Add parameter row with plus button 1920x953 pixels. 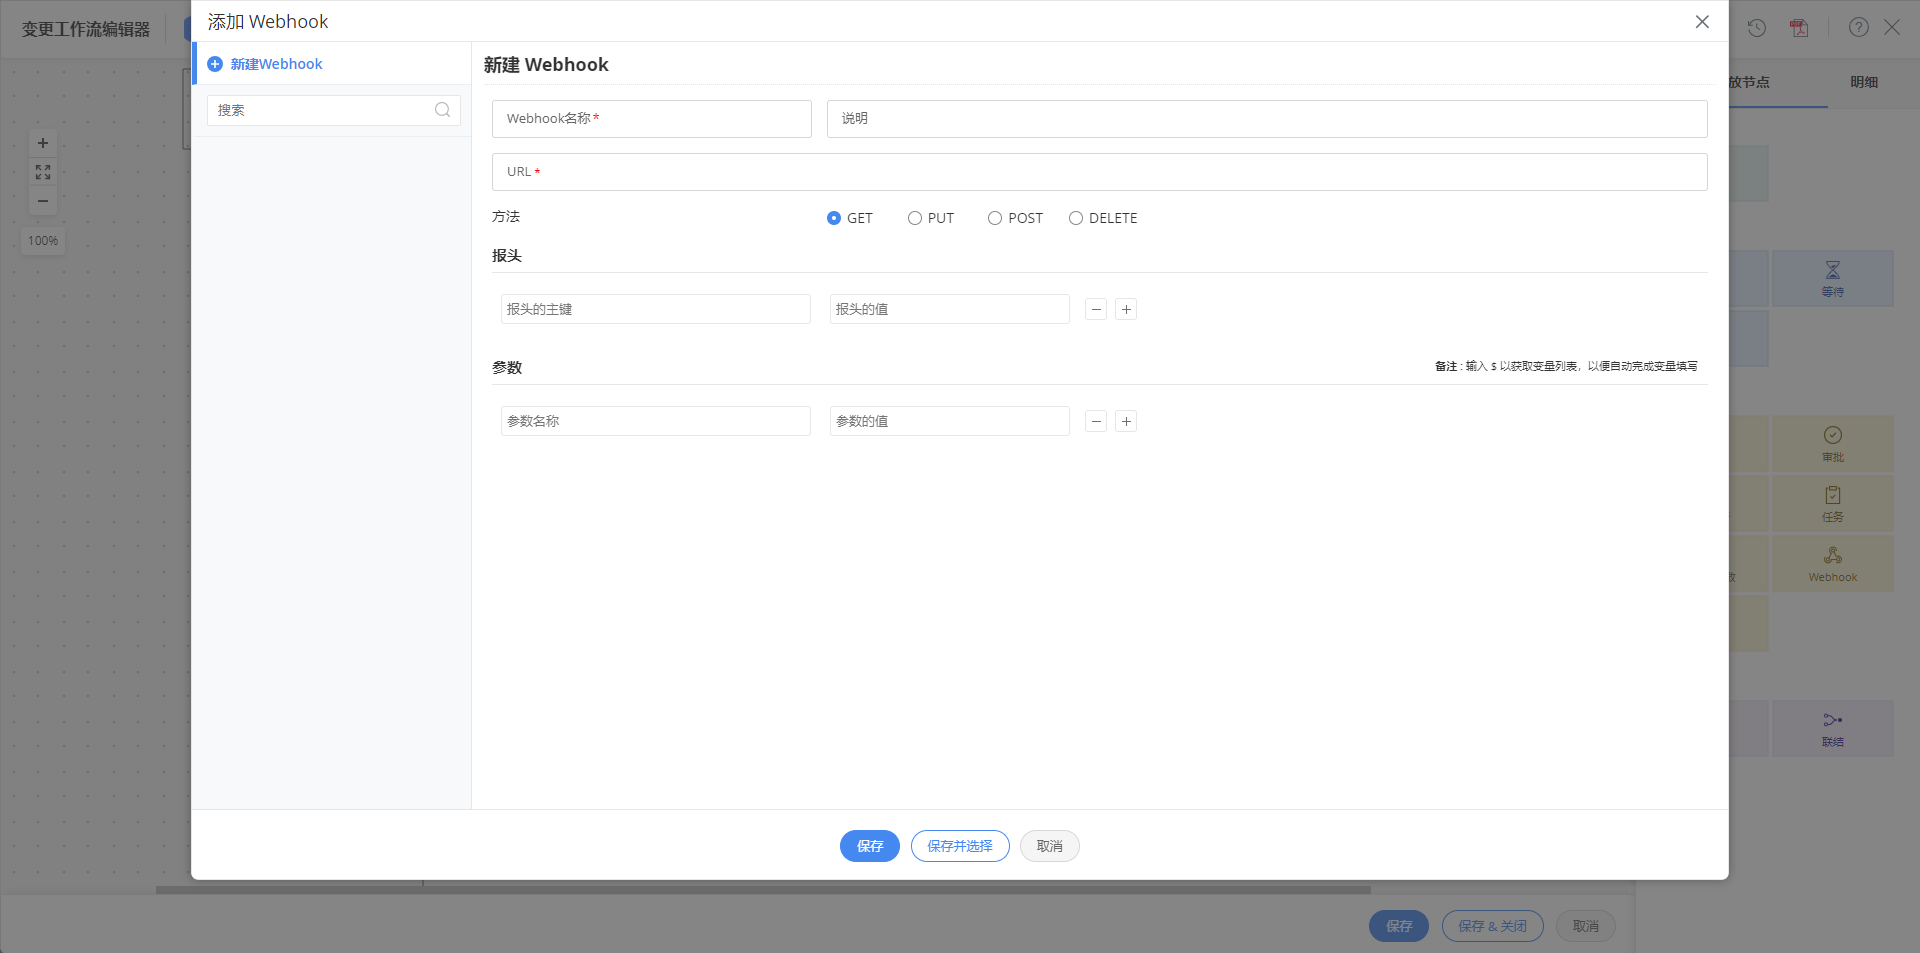[x=1126, y=421]
